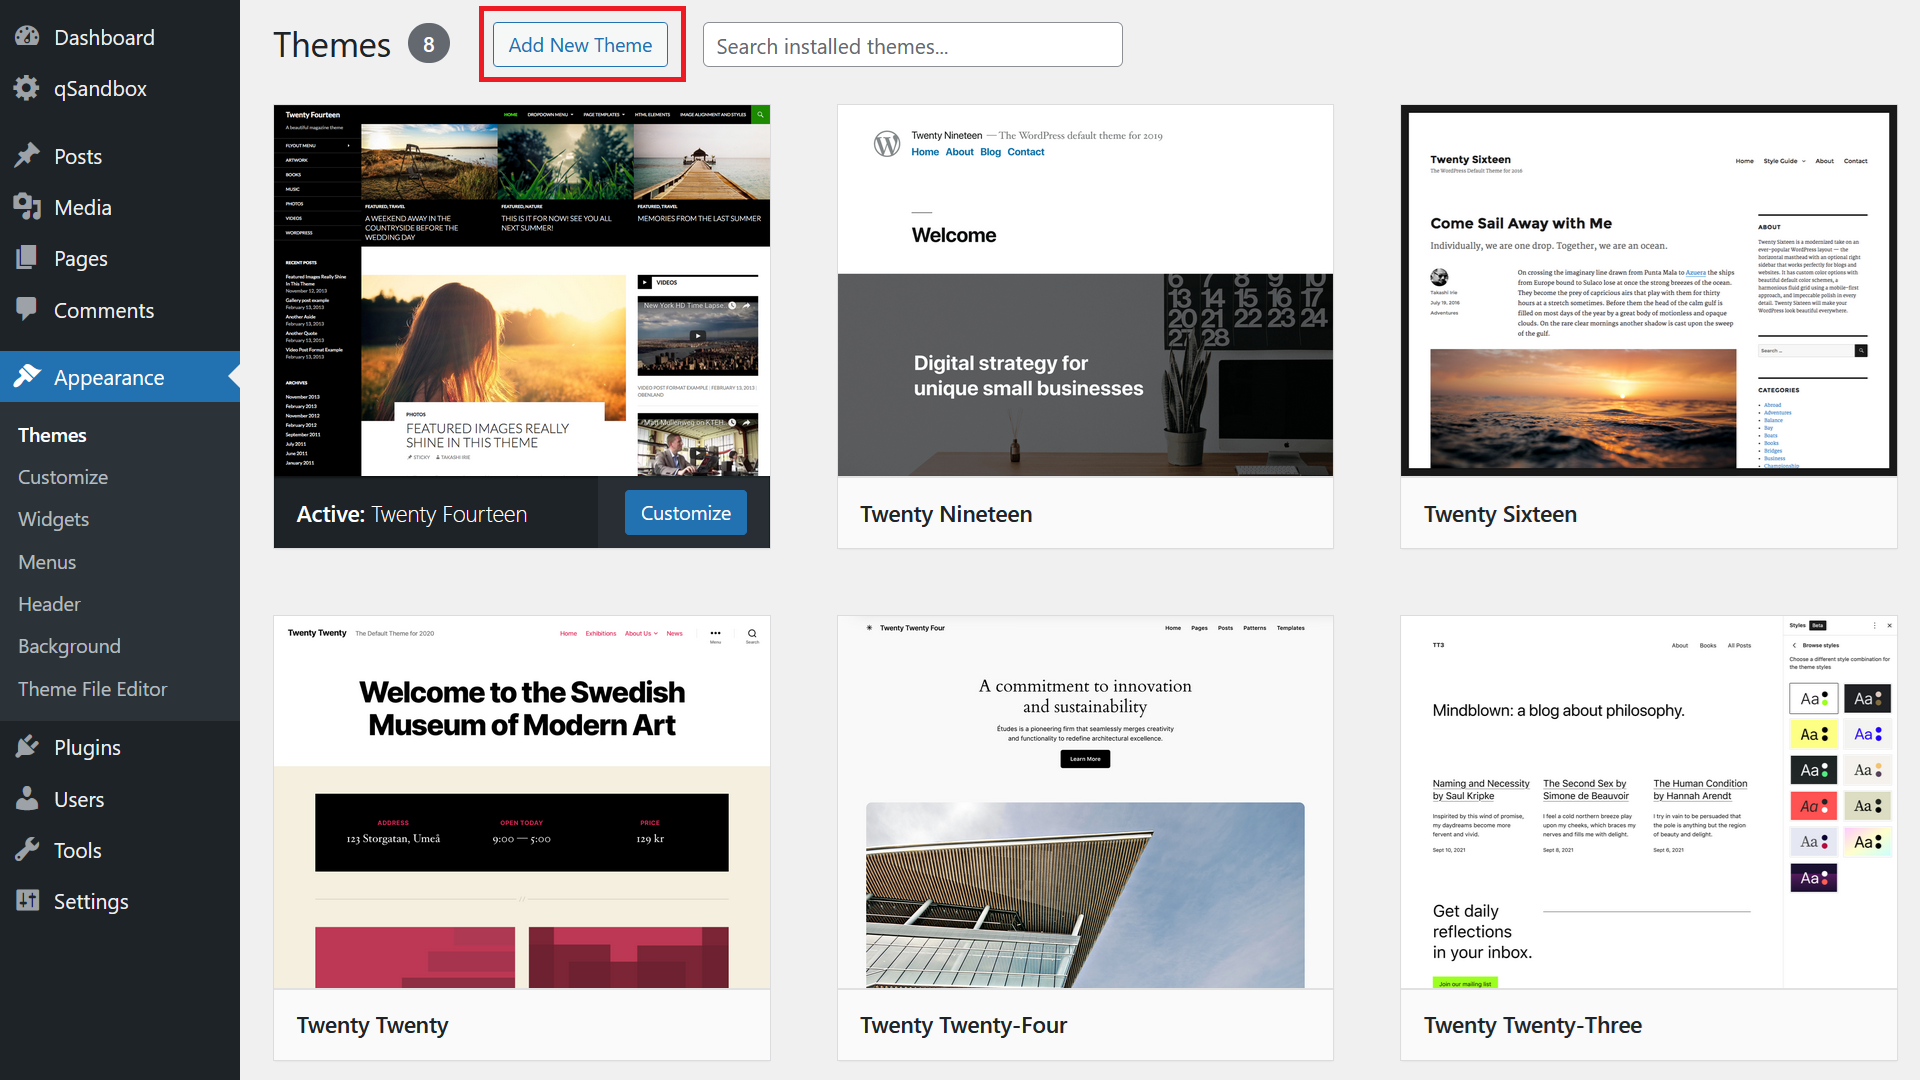Screen dimensions: 1920x1080
Task: Open Background submenu link
Action: click(x=69, y=646)
